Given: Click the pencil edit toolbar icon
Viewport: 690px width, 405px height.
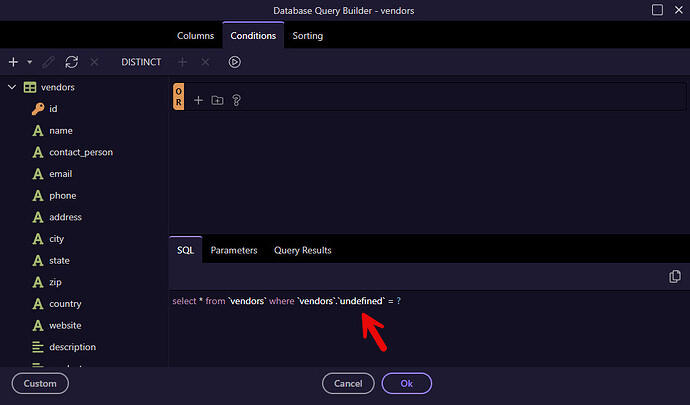Looking at the screenshot, I should coord(48,62).
